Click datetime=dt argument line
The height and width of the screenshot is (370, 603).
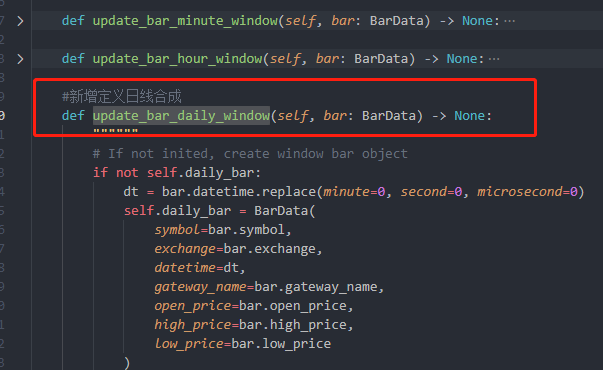(x=200, y=268)
